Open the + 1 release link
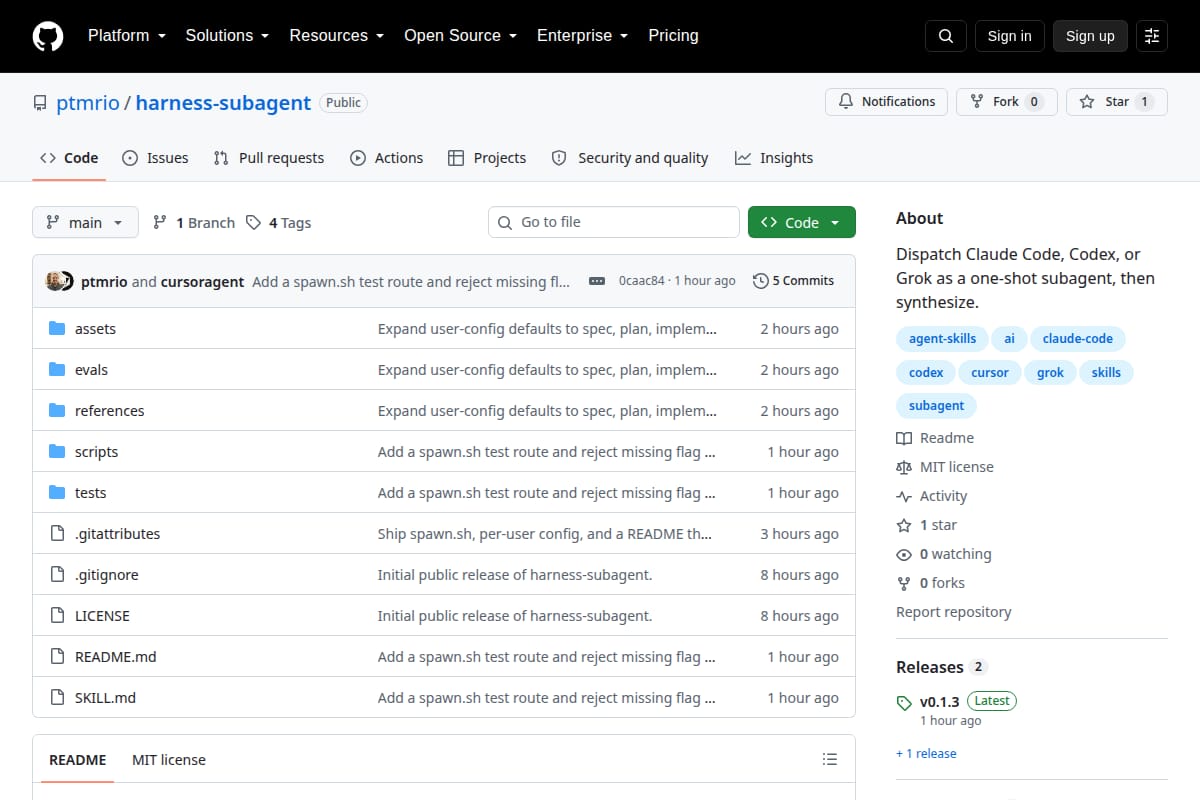 click(x=926, y=754)
